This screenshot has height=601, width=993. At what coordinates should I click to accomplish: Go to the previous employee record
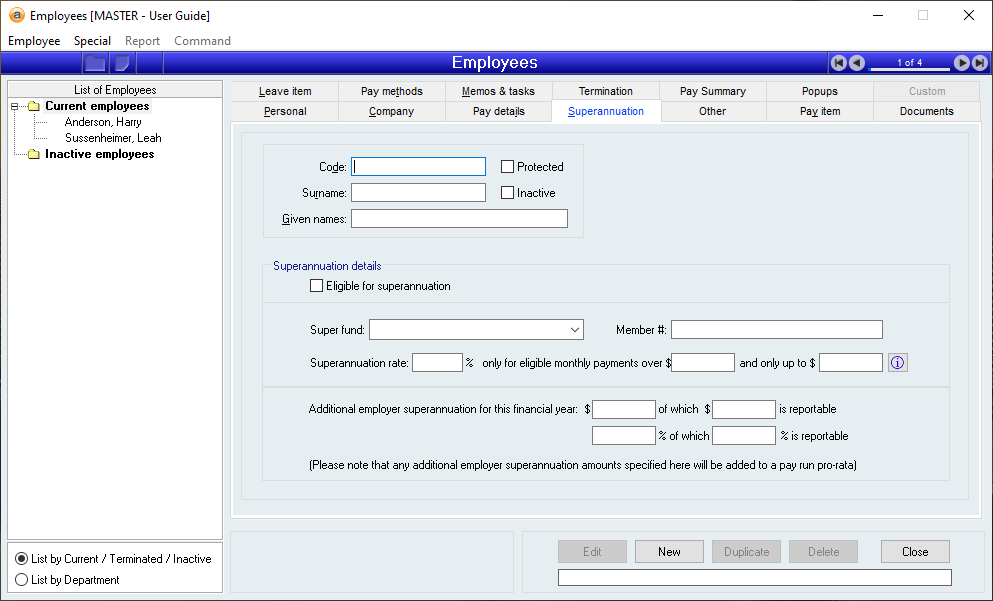[857, 63]
